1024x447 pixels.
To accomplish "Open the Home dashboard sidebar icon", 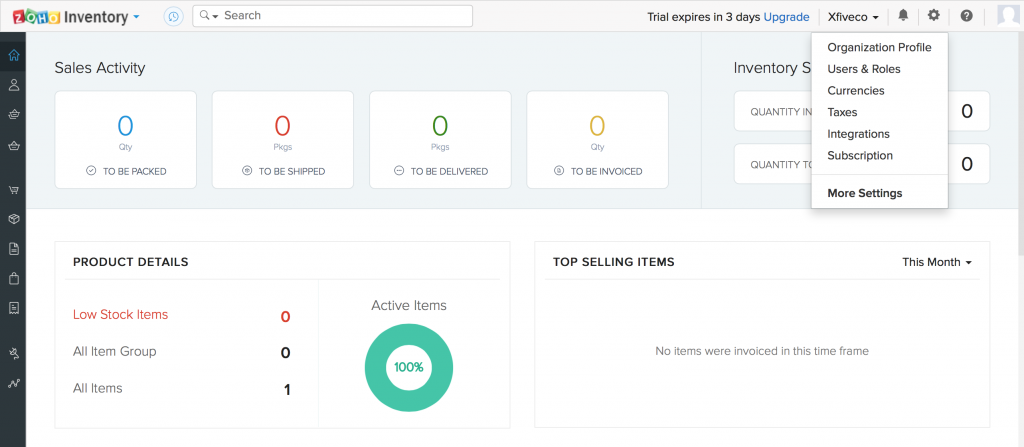I will (x=13, y=56).
